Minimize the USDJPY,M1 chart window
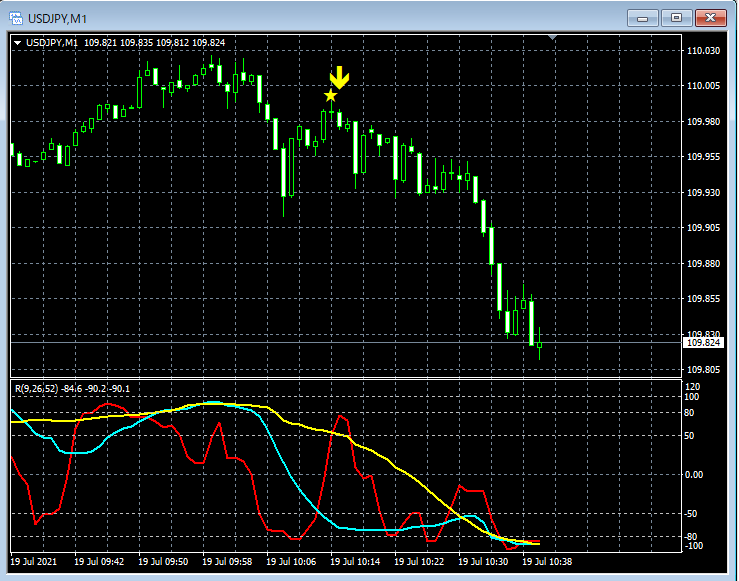The width and height of the screenshot is (739, 581). (x=642, y=18)
